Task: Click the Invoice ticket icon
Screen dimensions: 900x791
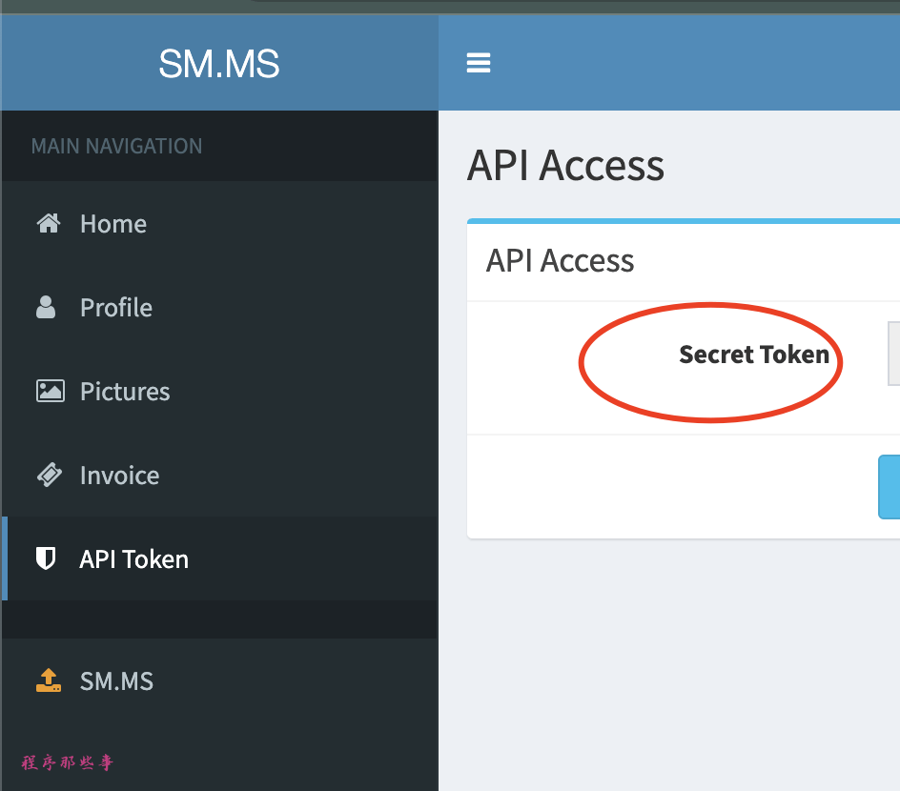Action: [x=49, y=475]
